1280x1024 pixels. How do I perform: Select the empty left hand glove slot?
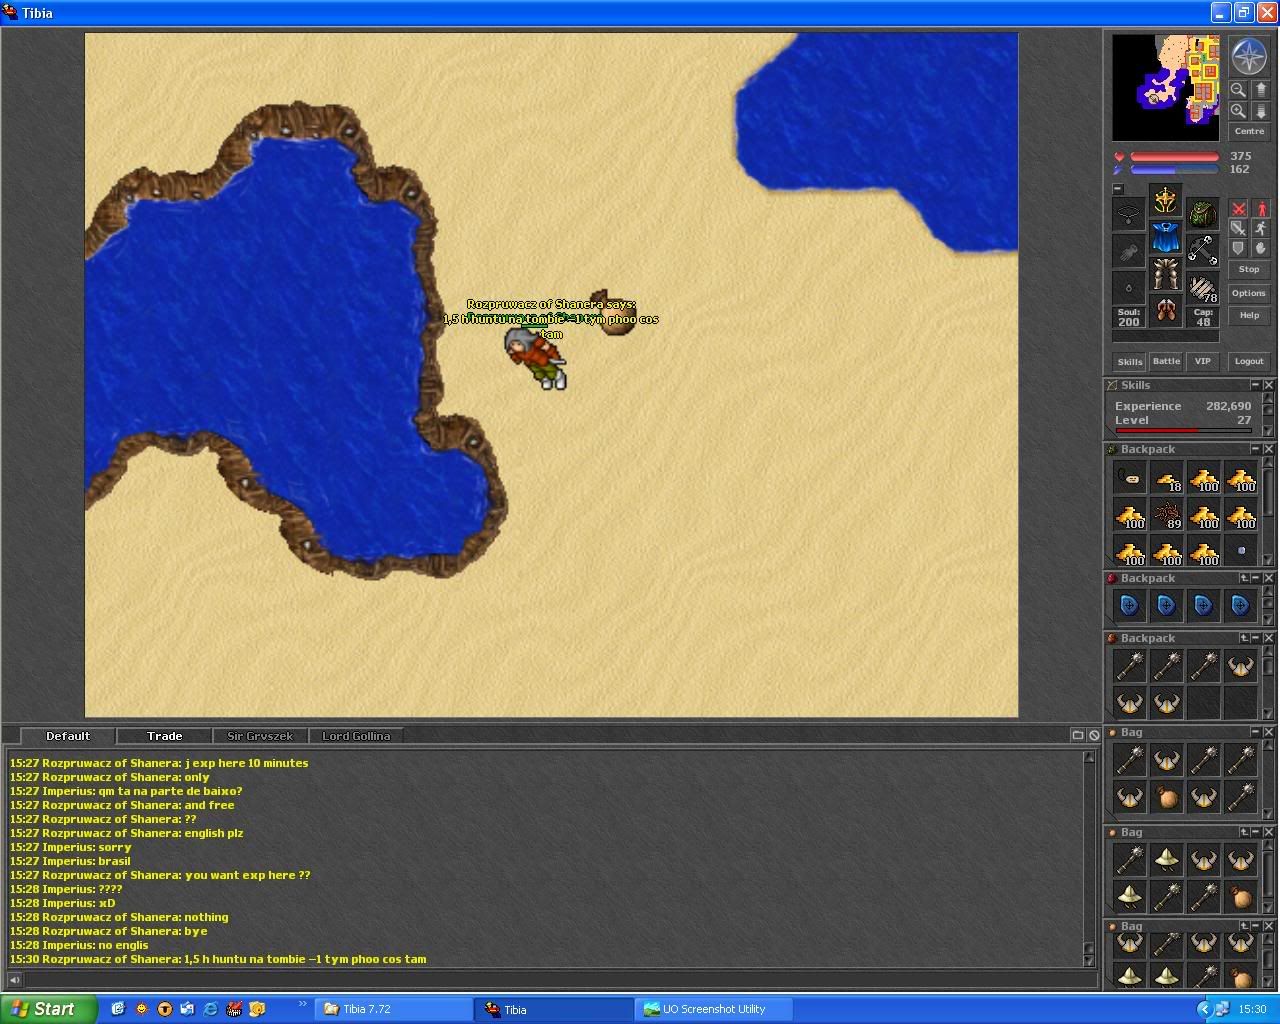click(x=1129, y=252)
